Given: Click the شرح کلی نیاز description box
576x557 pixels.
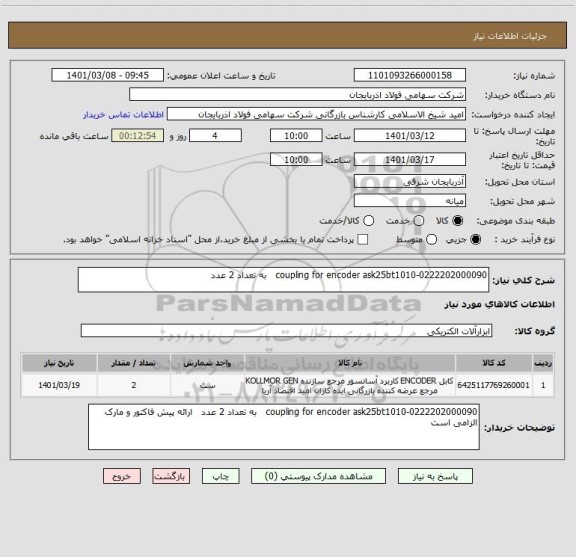Looking at the screenshot, I should 283,280.
